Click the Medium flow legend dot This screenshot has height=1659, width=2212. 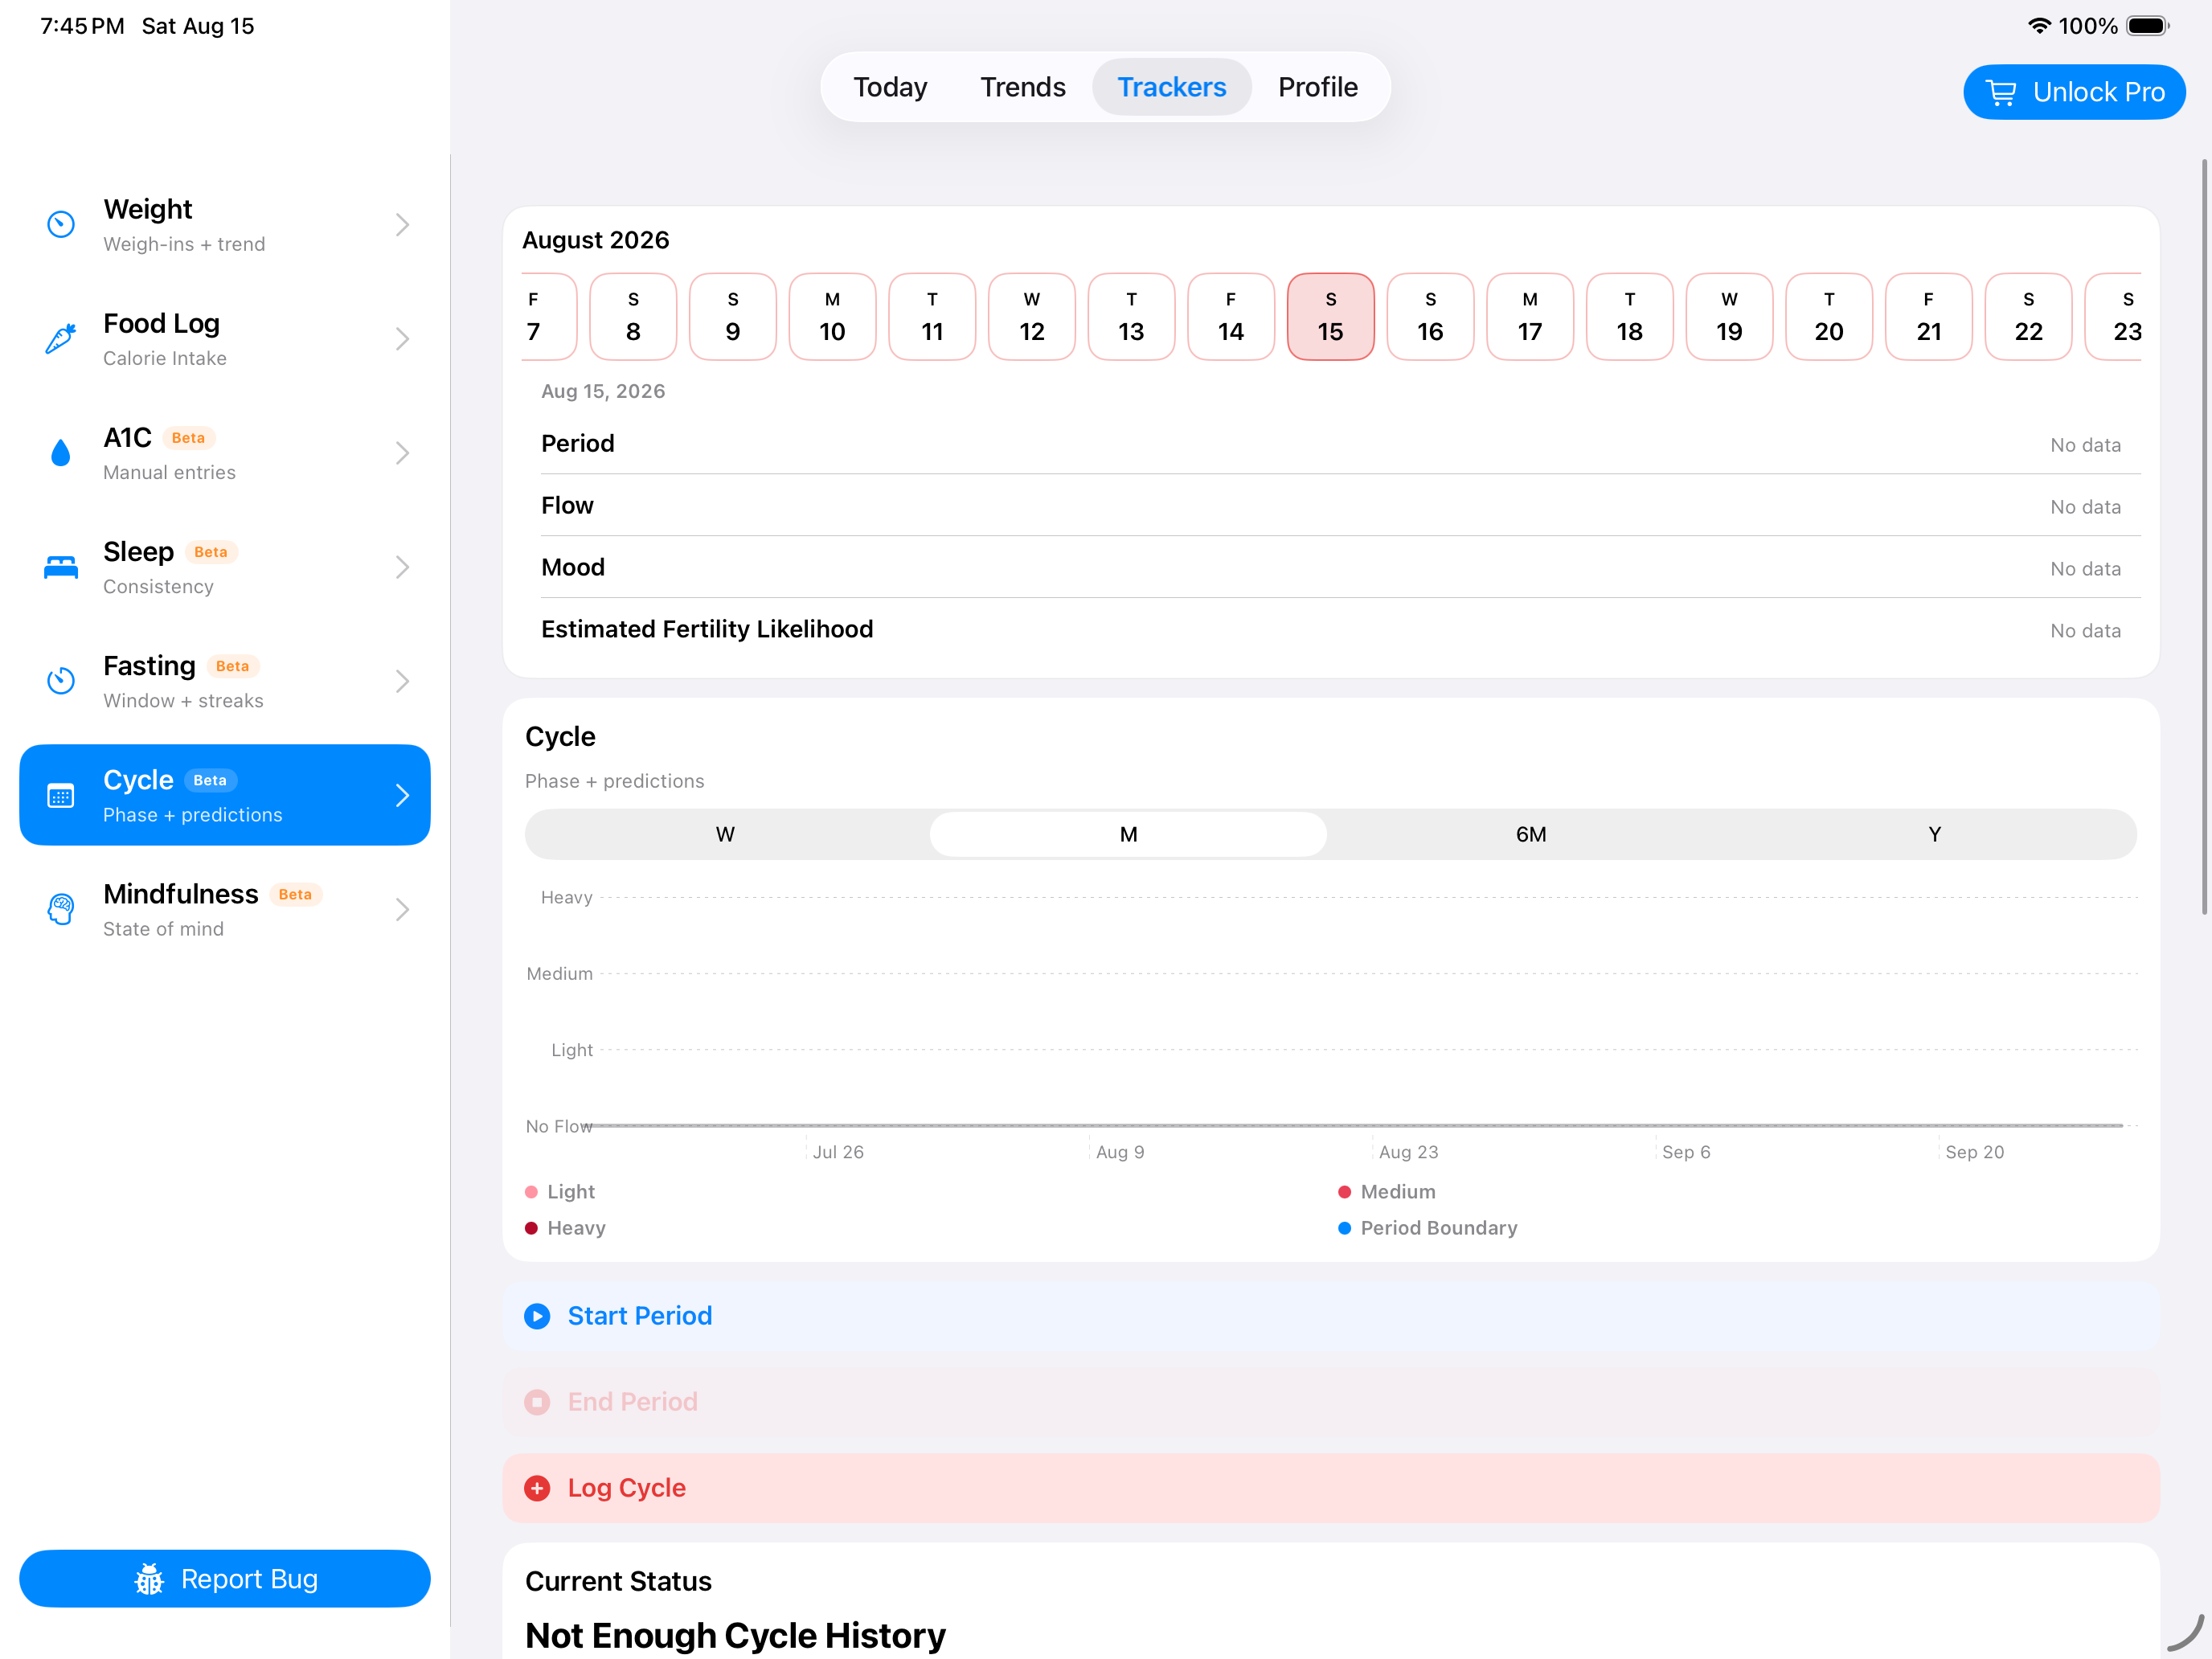(x=1344, y=1192)
